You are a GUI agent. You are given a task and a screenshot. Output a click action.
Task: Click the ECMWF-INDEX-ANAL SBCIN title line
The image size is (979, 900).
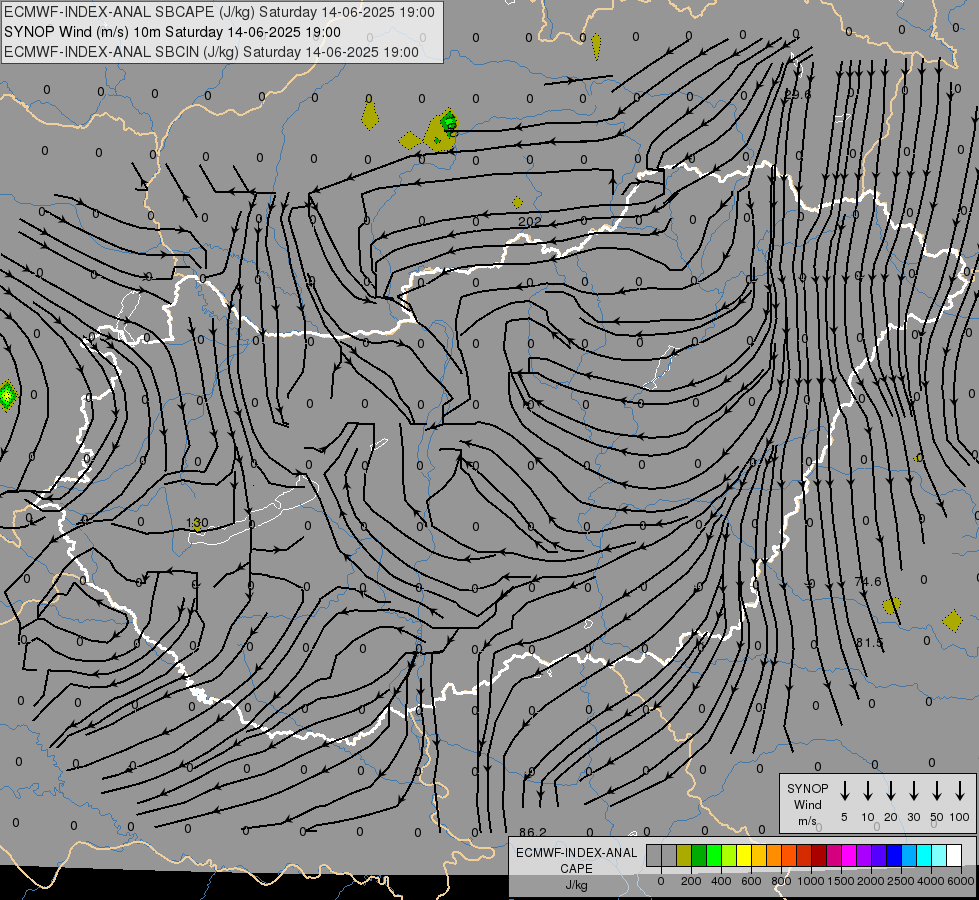click(x=211, y=52)
